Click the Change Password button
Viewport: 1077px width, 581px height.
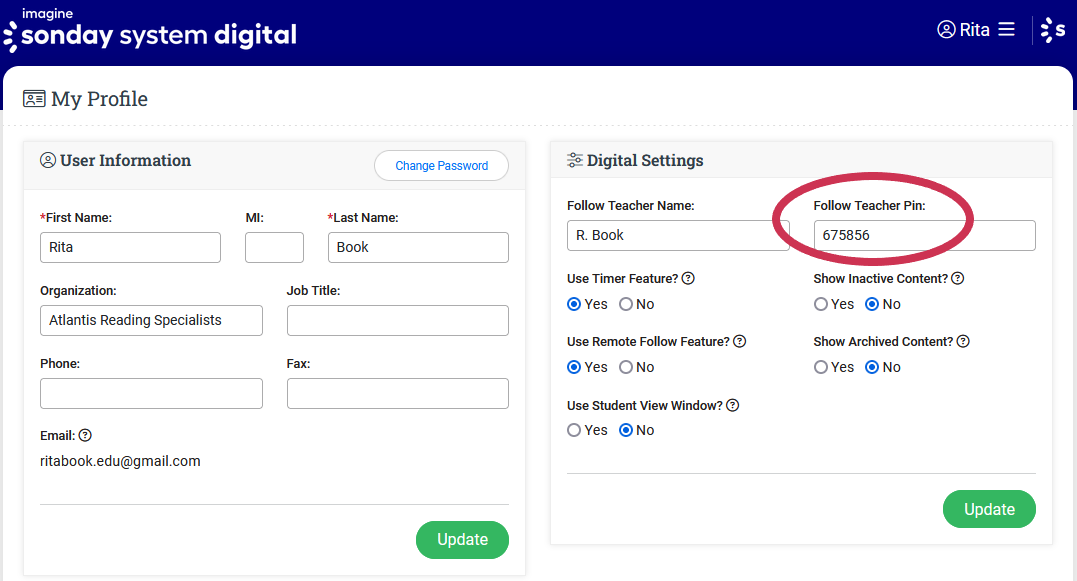click(x=441, y=166)
